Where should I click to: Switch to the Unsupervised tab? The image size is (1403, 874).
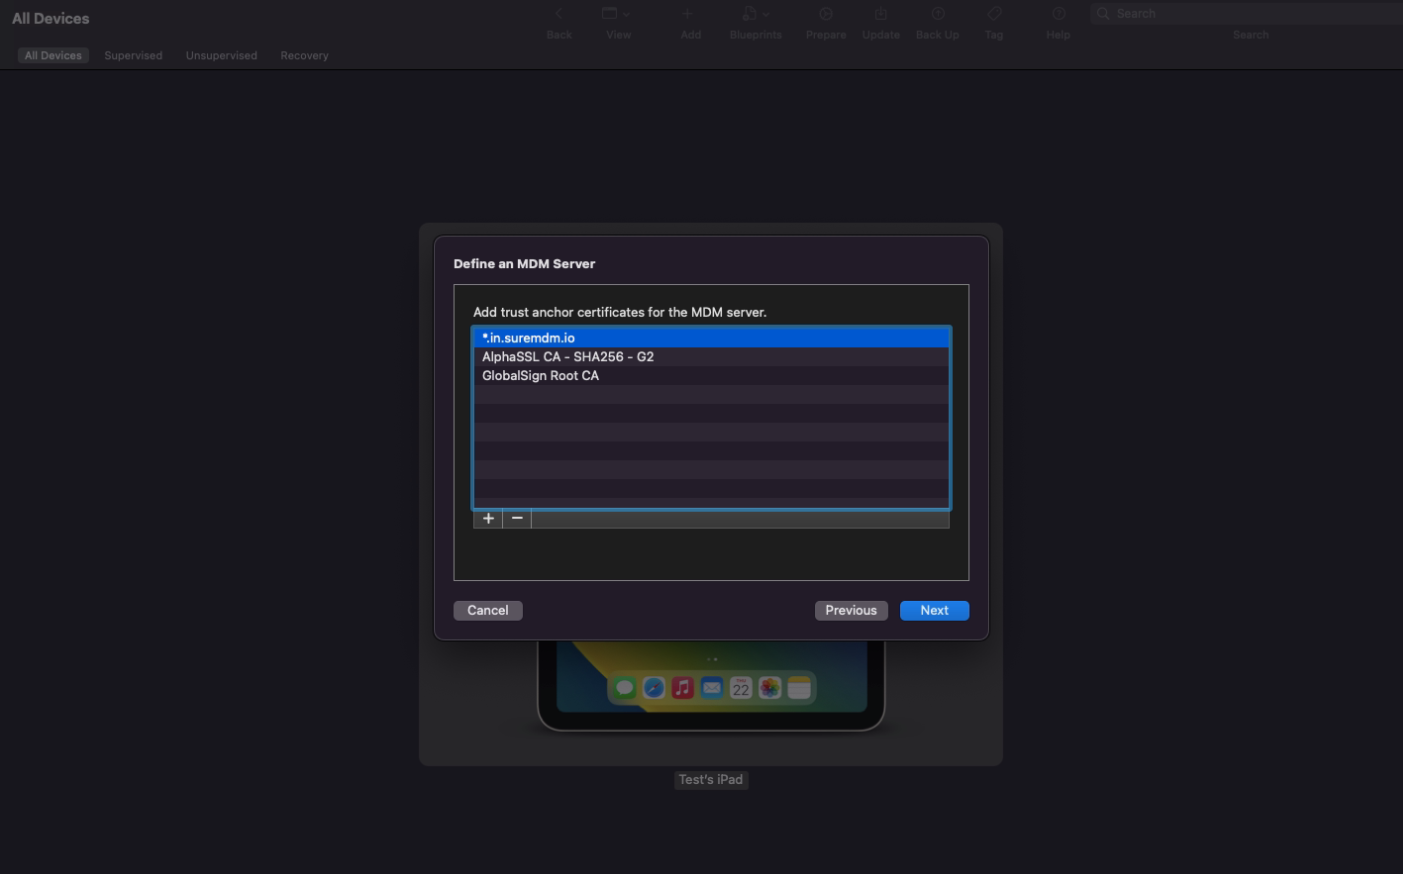pyautogui.click(x=221, y=56)
